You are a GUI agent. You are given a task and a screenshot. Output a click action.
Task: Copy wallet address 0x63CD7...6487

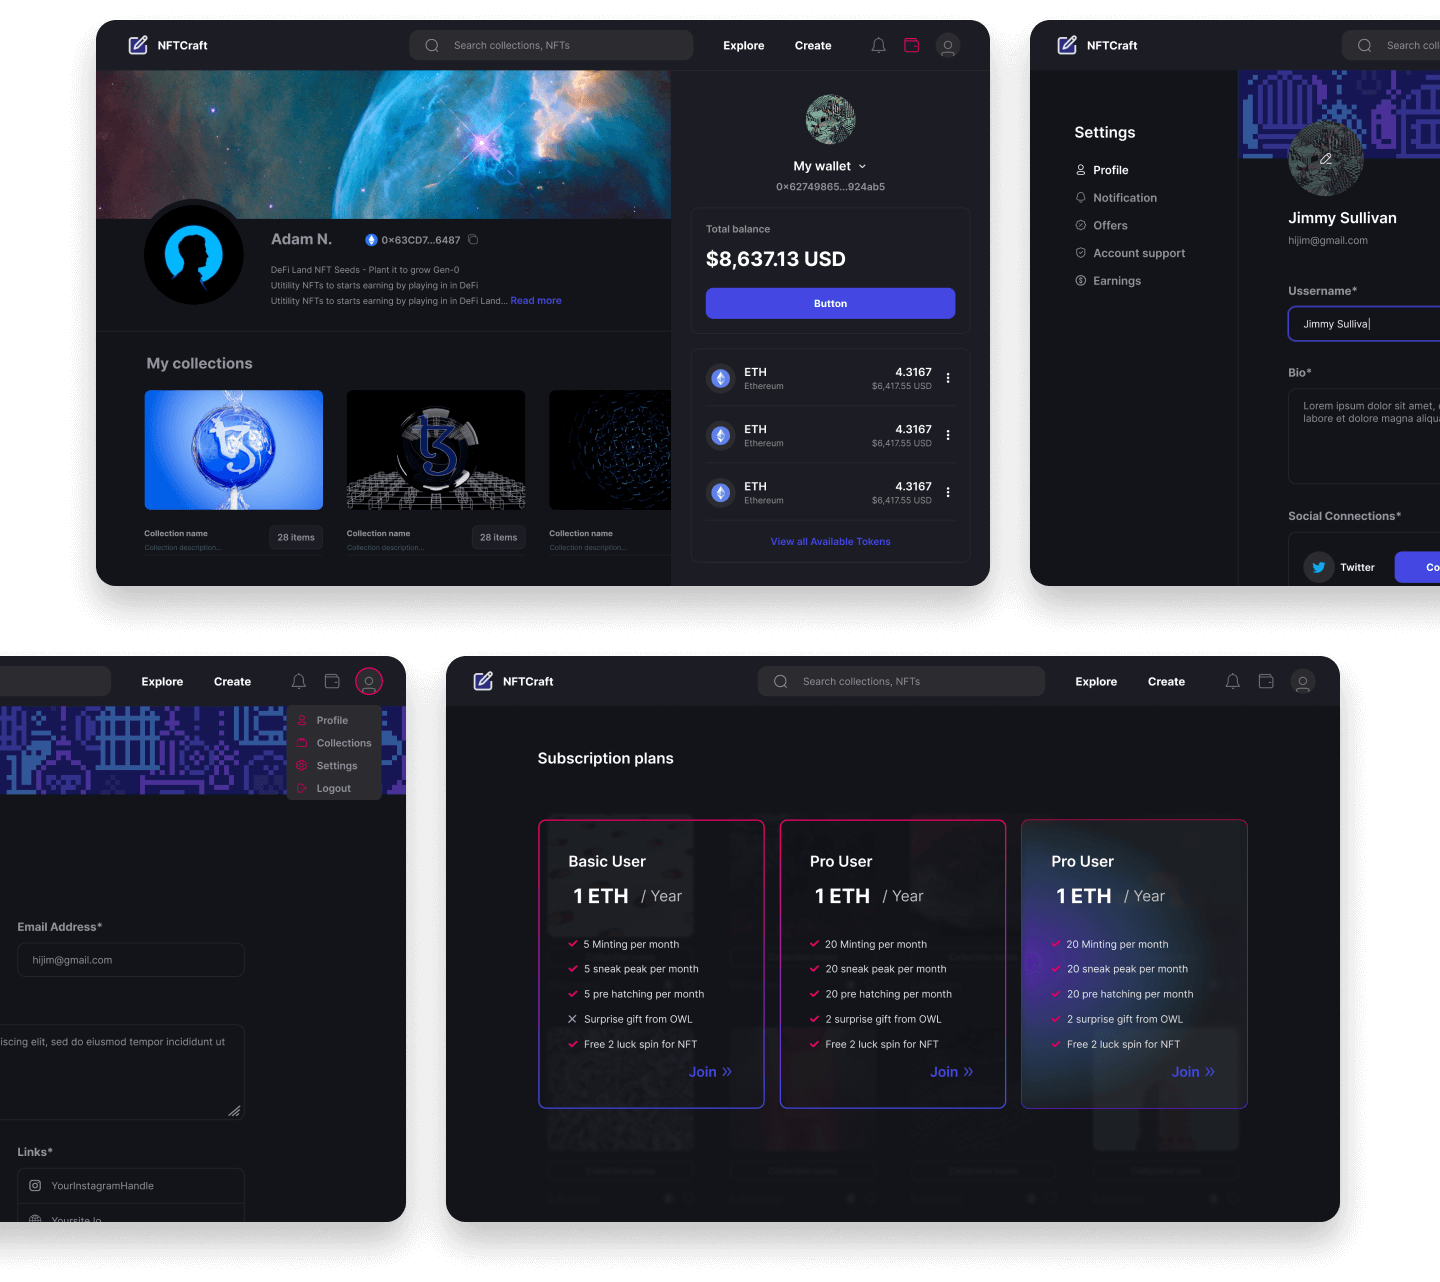click(x=473, y=240)
